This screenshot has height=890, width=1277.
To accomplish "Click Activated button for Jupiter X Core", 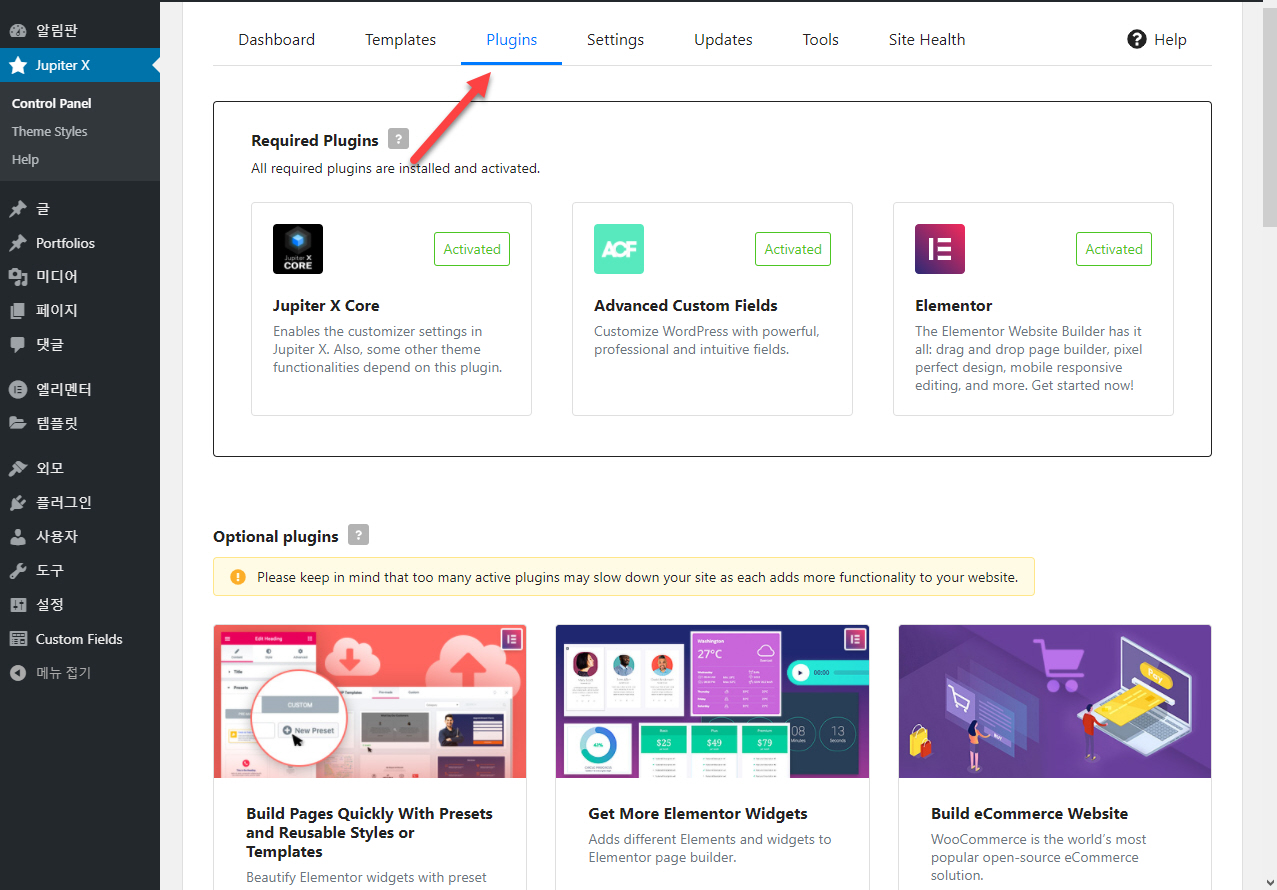I will [x=472, y=249].
